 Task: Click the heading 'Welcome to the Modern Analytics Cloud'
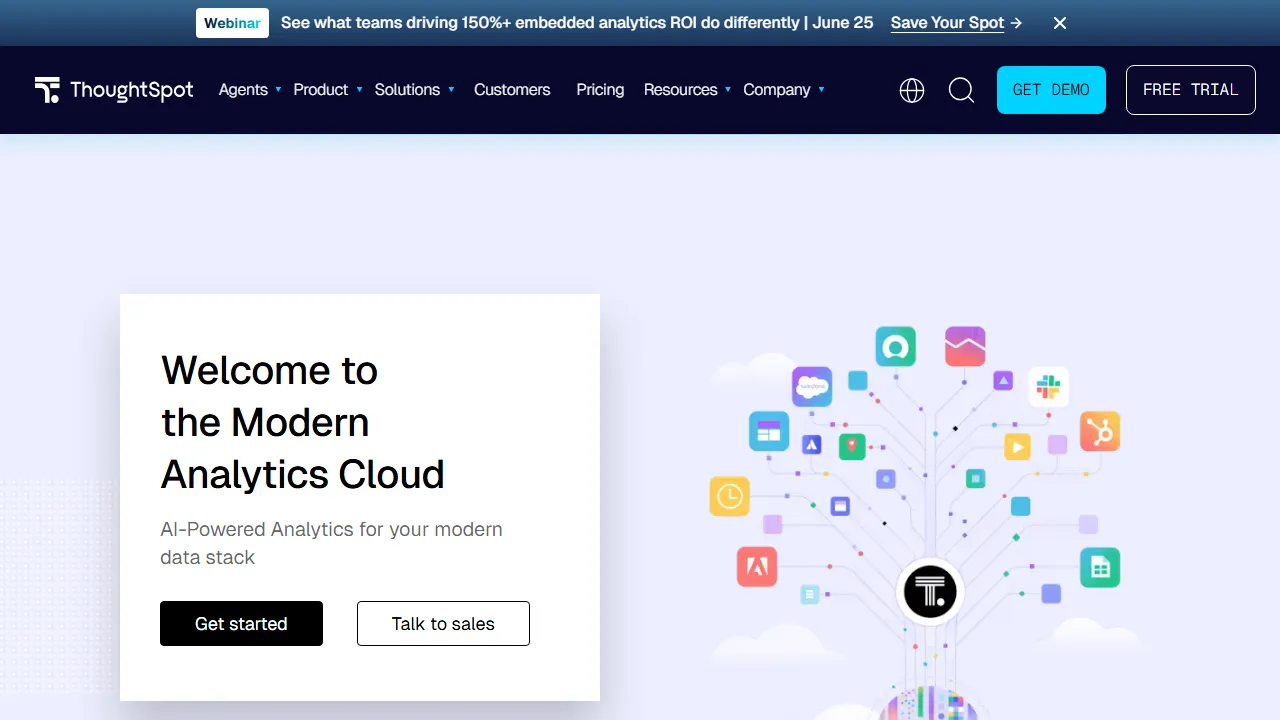303,422
